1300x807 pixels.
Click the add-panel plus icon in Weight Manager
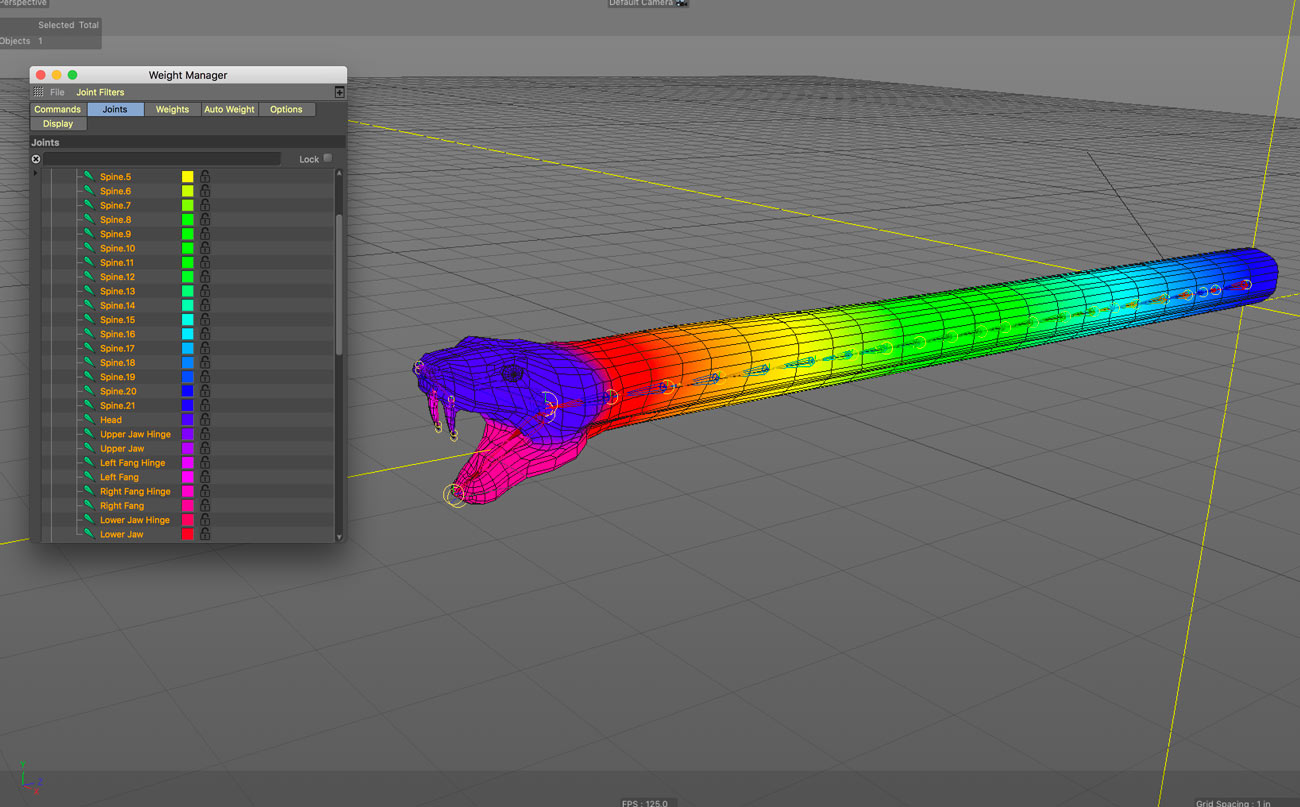click(340, 92)
